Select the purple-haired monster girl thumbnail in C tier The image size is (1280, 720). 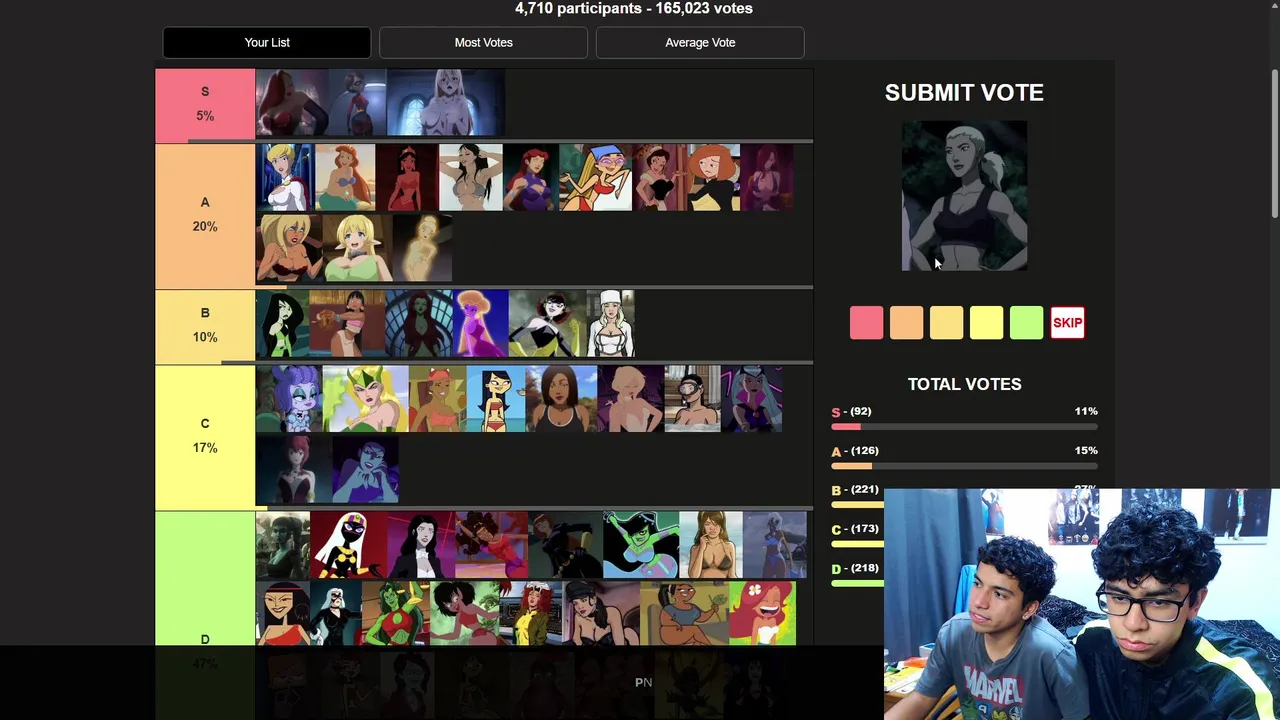pos(289,398)
